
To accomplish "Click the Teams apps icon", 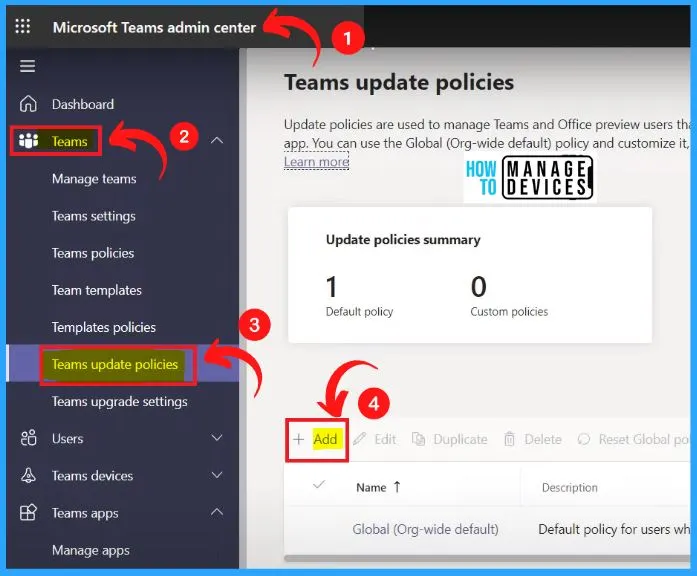I will point(28,512).
